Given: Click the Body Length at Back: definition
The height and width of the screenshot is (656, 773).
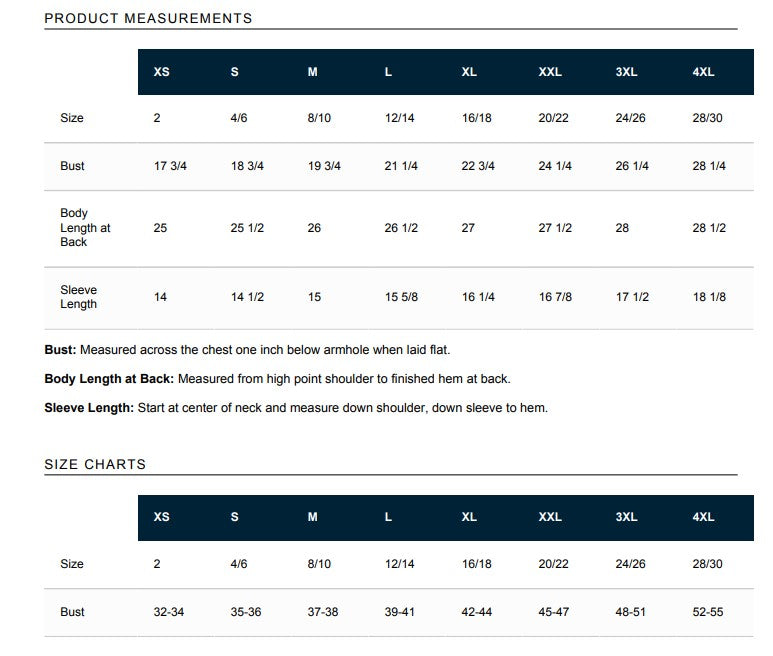Looking at the screenshot, I should 277,379.
